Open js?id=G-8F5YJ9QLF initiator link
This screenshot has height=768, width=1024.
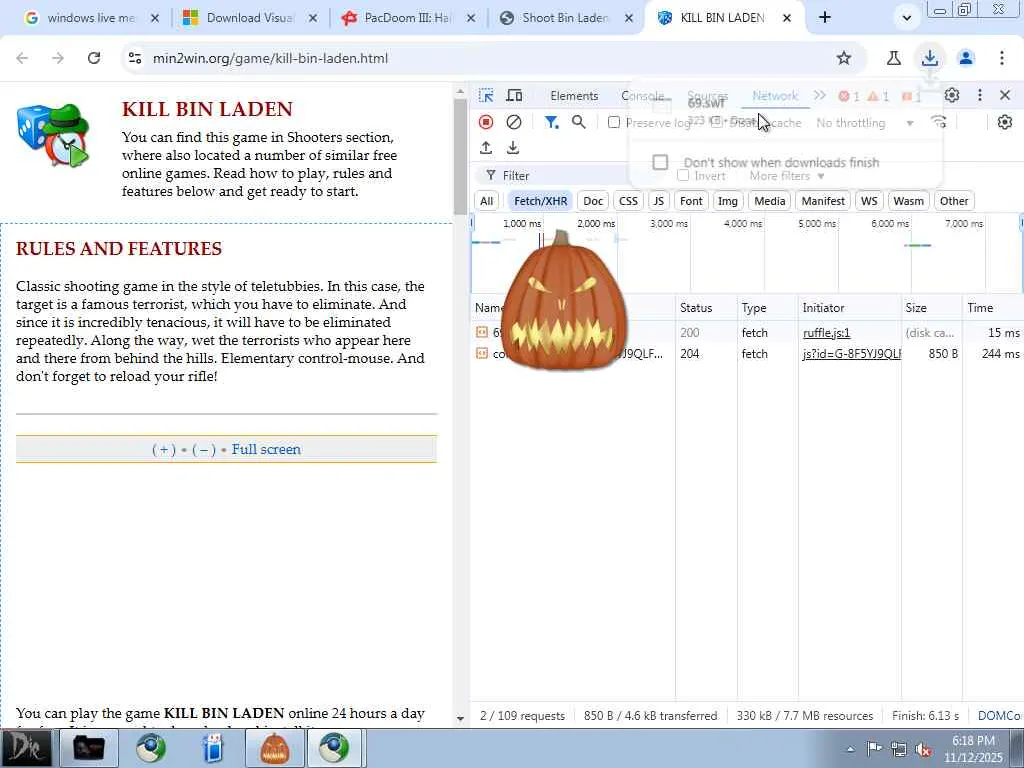[852, 354]
